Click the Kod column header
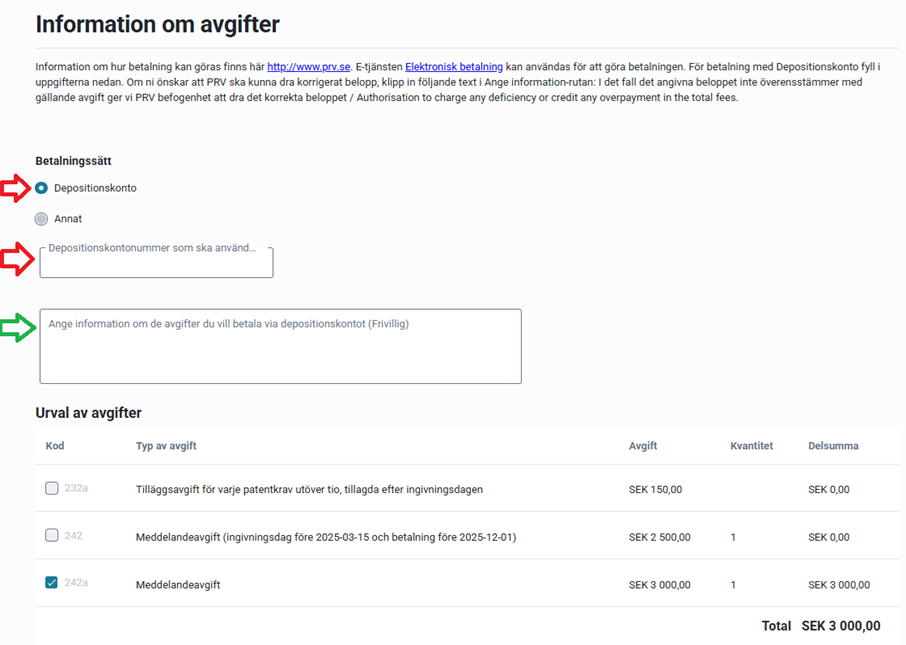 click(55, 446)
